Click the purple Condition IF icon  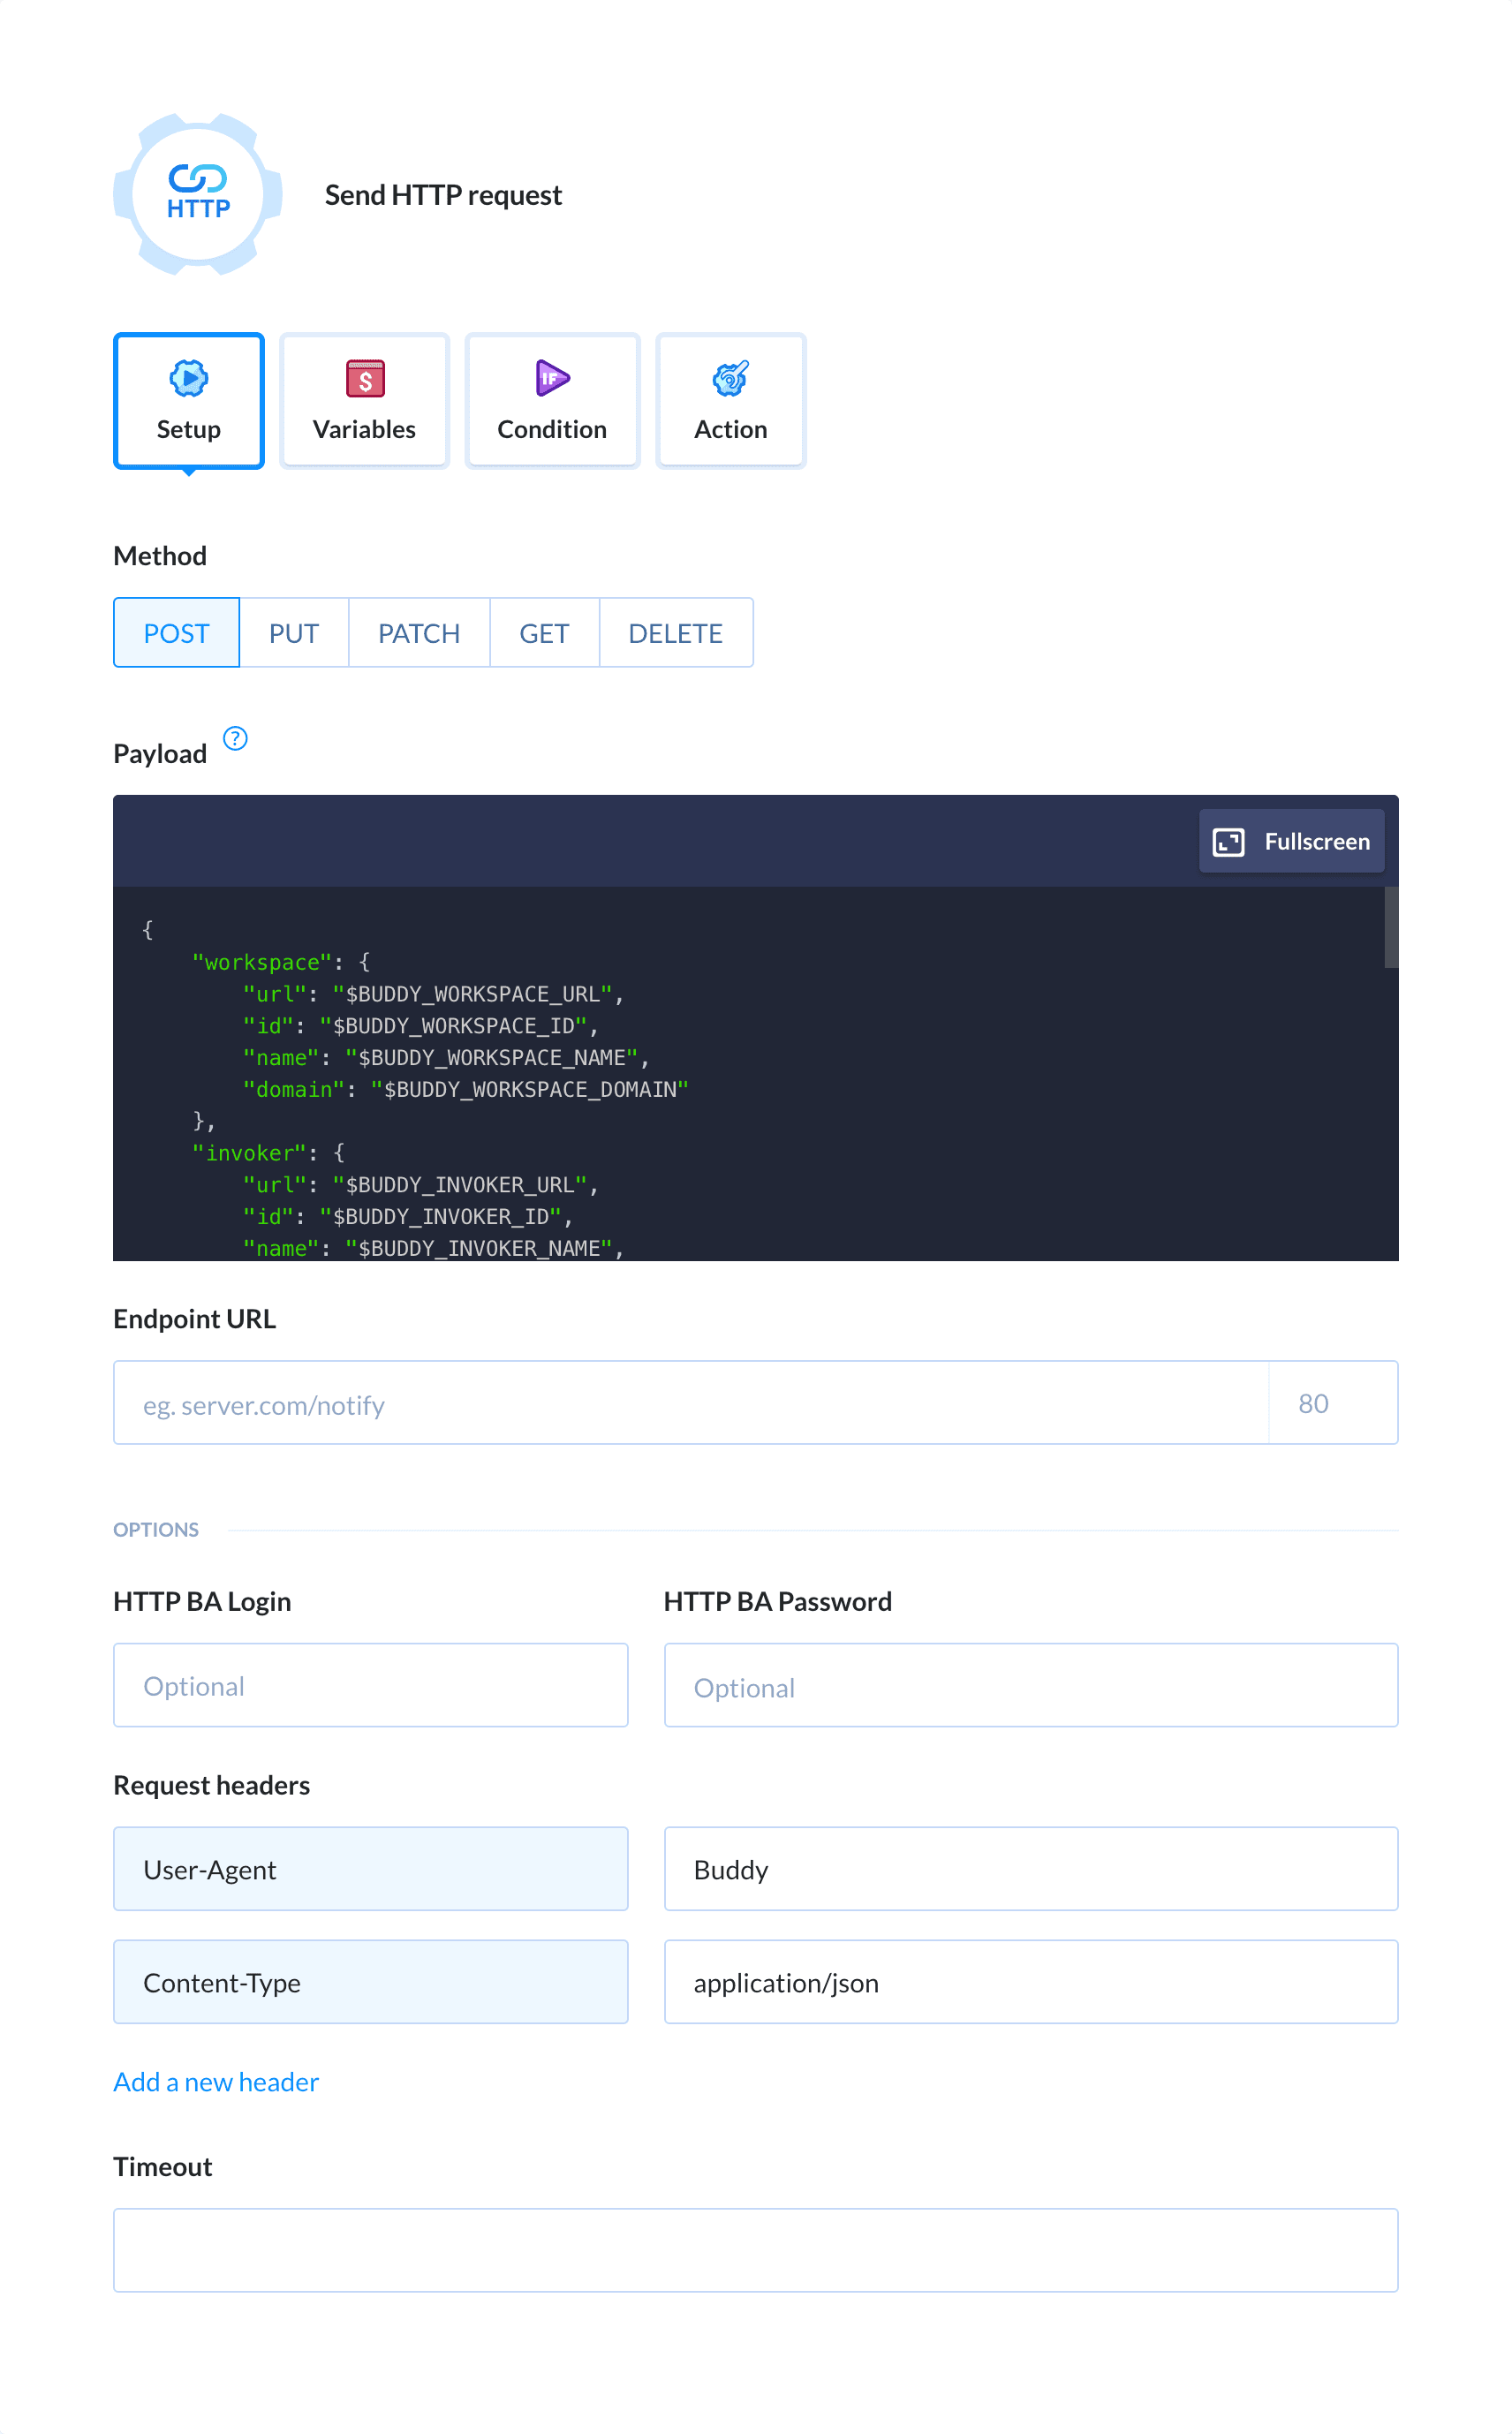[551, 379]
